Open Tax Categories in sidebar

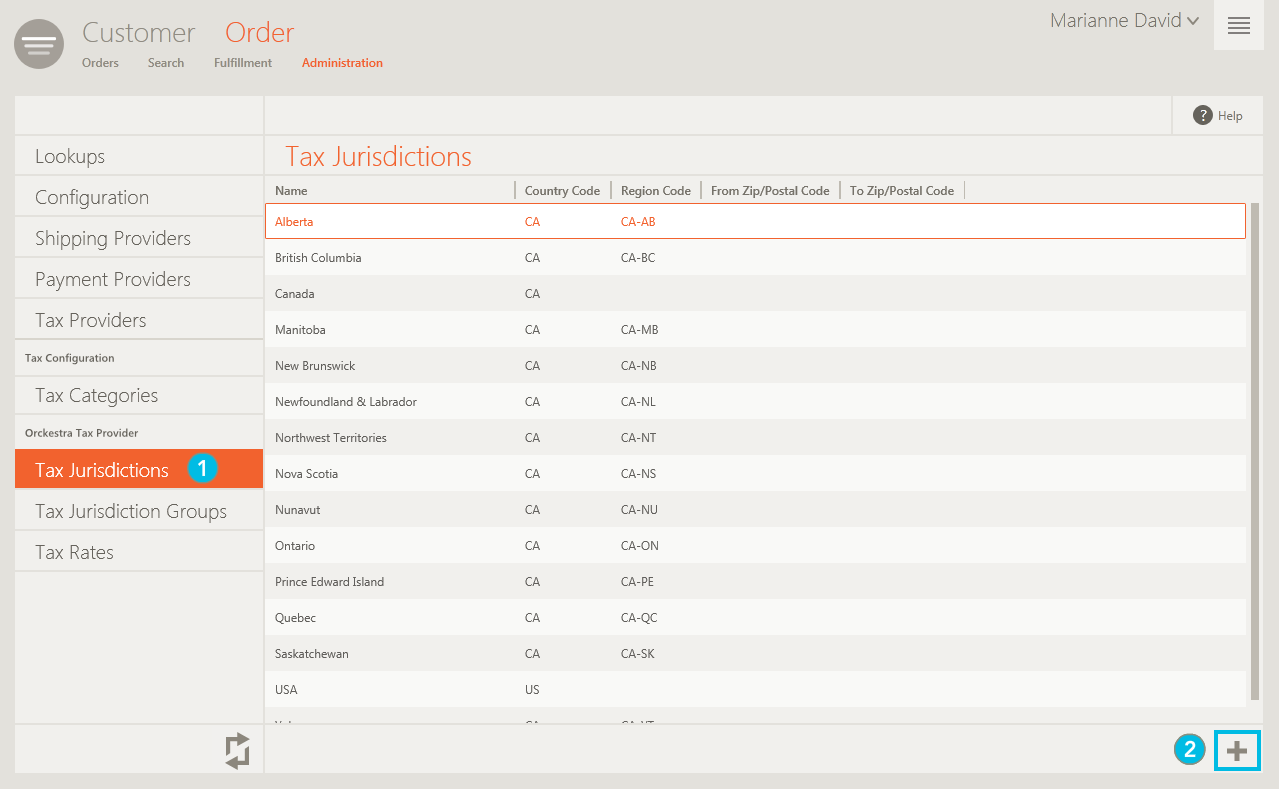coord(96,396)
